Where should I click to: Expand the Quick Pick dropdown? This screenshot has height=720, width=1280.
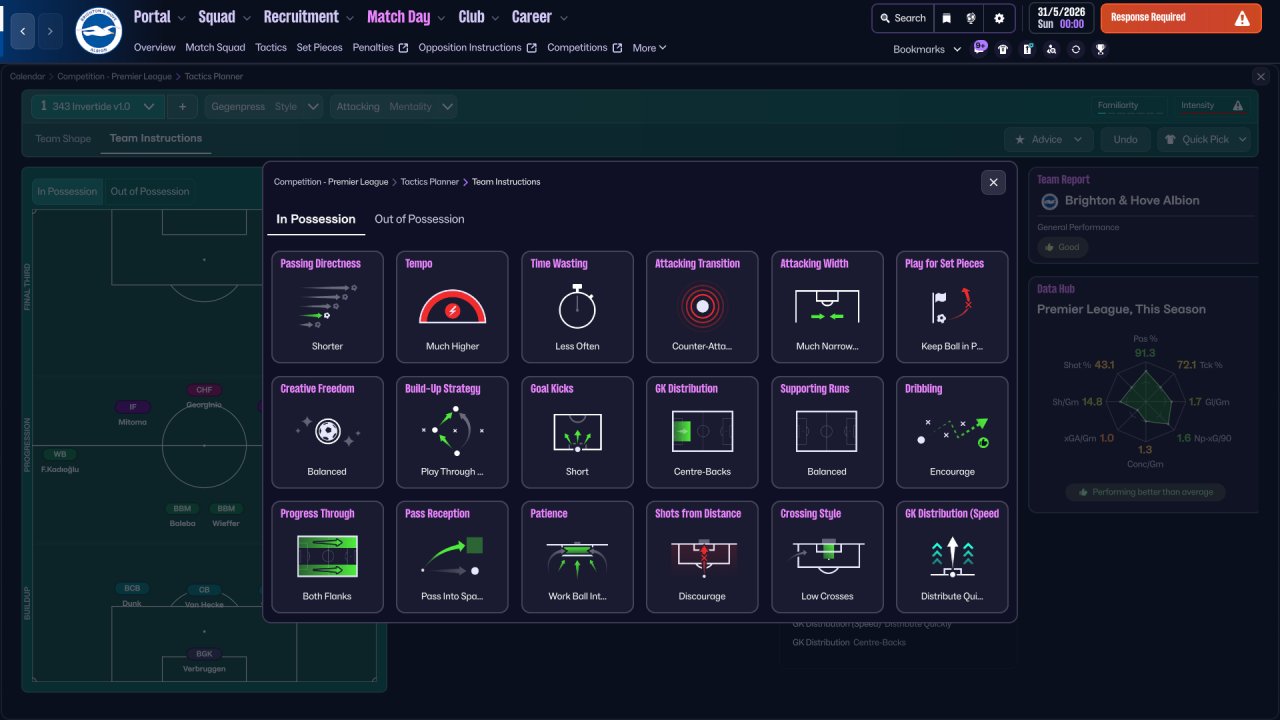click(1204, 140)
